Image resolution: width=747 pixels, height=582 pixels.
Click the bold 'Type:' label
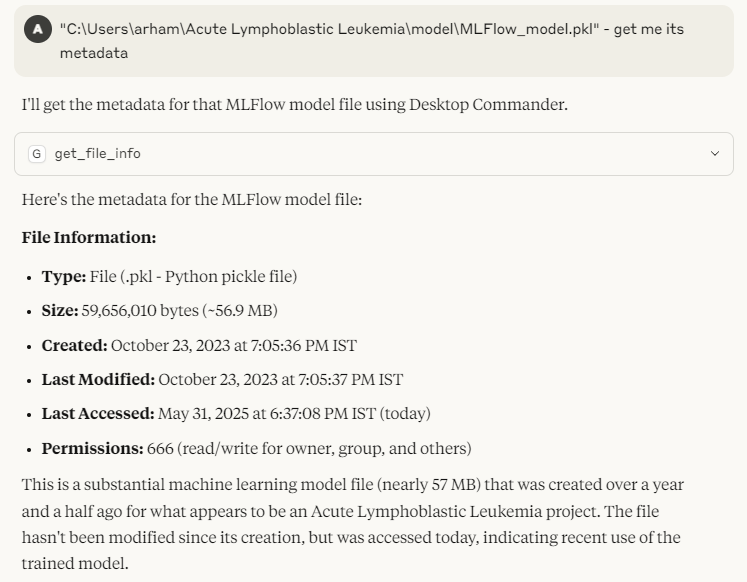(x=64, y=277)
